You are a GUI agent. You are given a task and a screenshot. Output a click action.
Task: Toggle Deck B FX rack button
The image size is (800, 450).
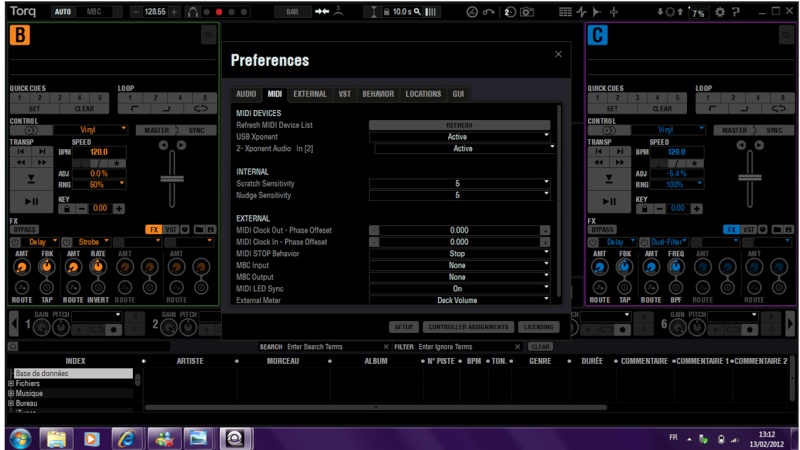[x=154, y=230]
